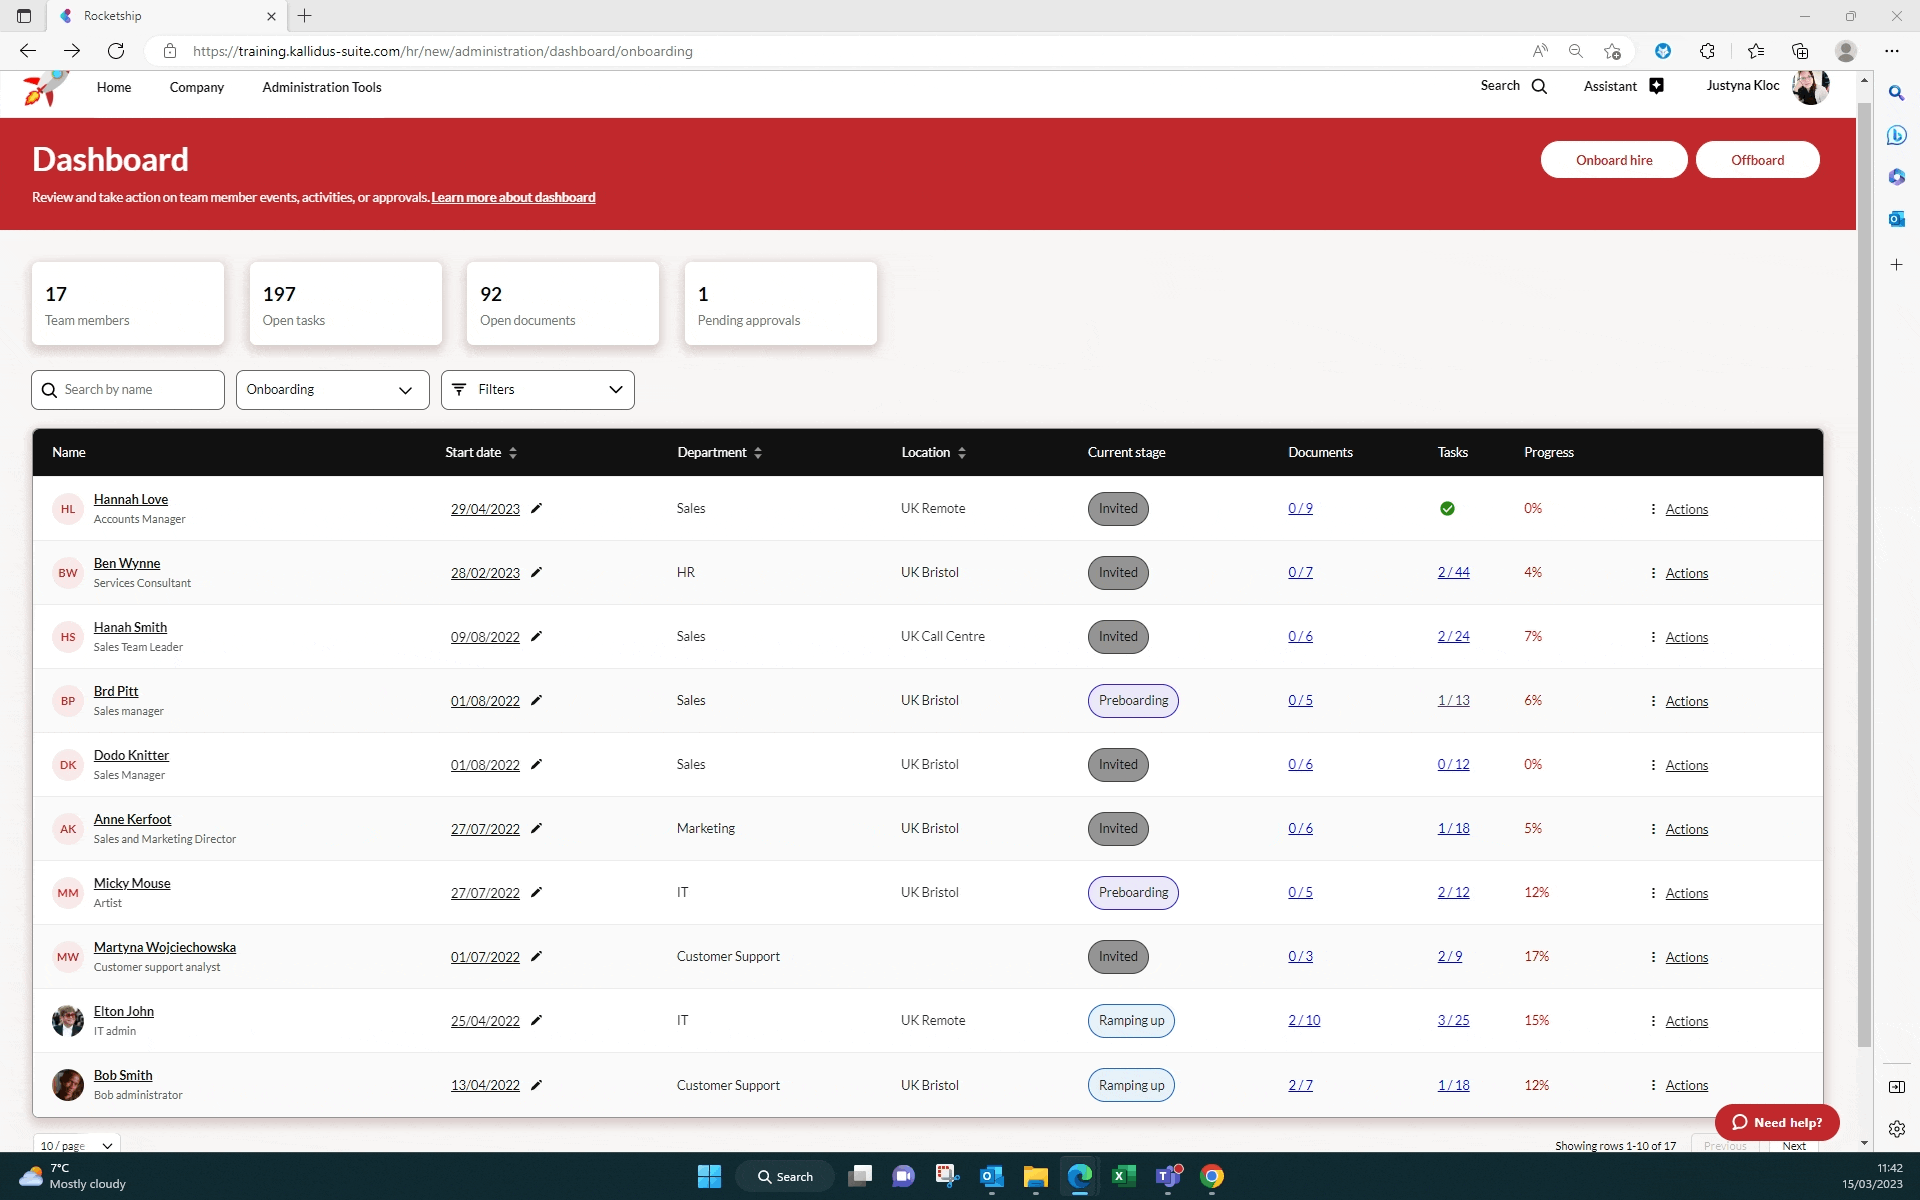1920x1200 pixels.
Task: Open the Filters dropdown
Action: click(537, 390)
